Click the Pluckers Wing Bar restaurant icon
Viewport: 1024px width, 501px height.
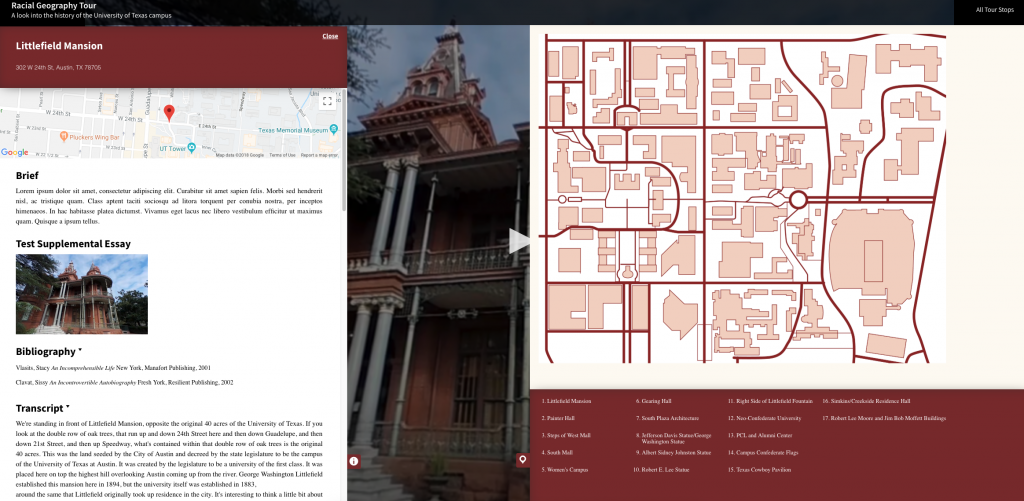(x=64, y=137)
